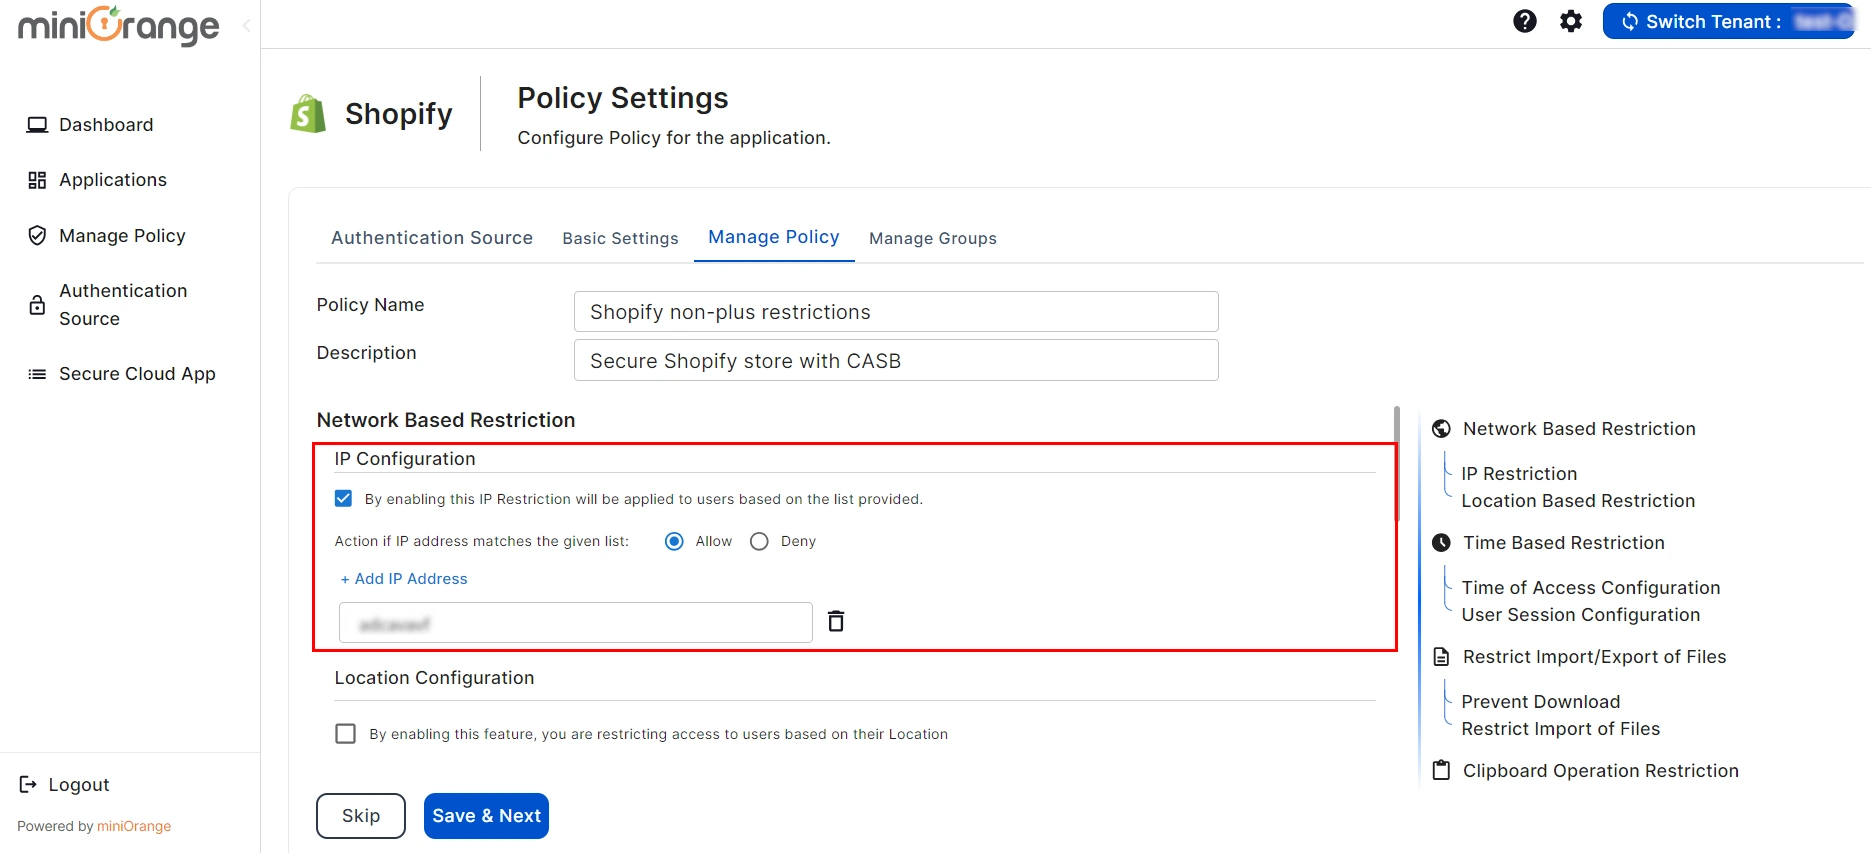This screenshot has height=853, width=1871.
Task: Click the Applications grid icon
Action: pos(37,180)
